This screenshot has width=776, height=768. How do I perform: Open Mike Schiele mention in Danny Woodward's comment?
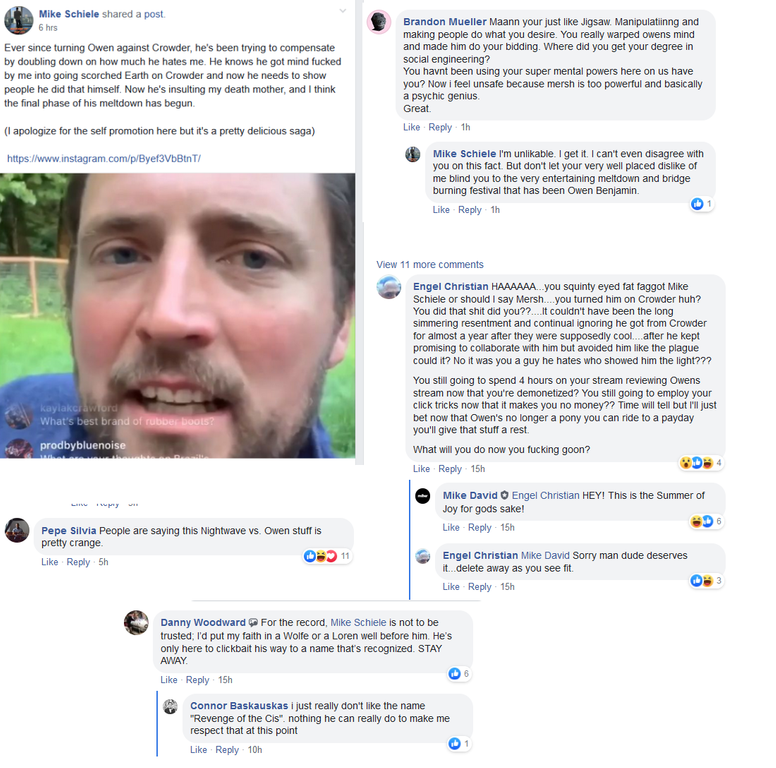[358, 623]
